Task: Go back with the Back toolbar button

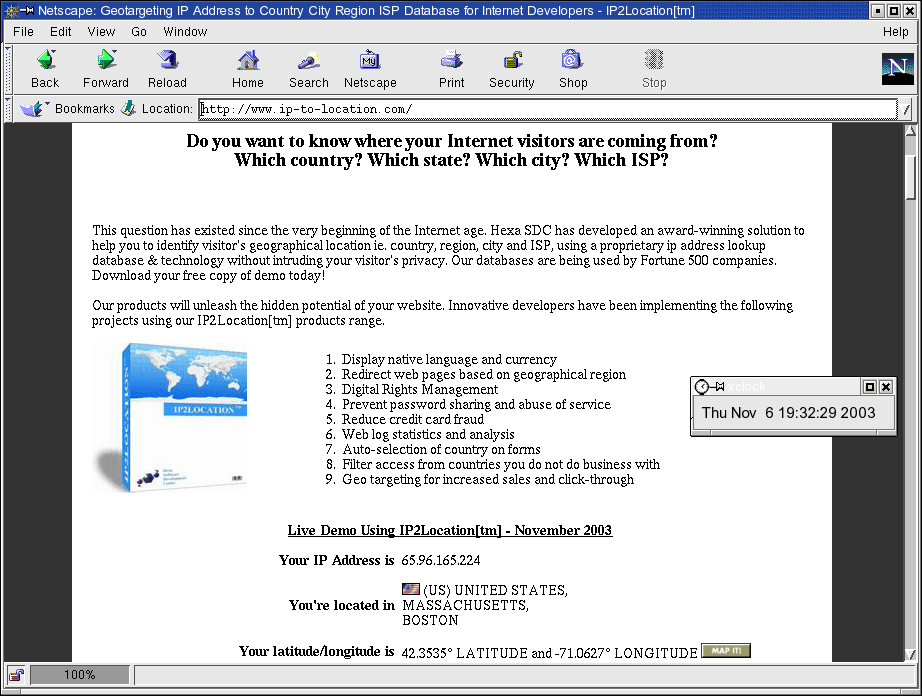Action: [45, 69]
